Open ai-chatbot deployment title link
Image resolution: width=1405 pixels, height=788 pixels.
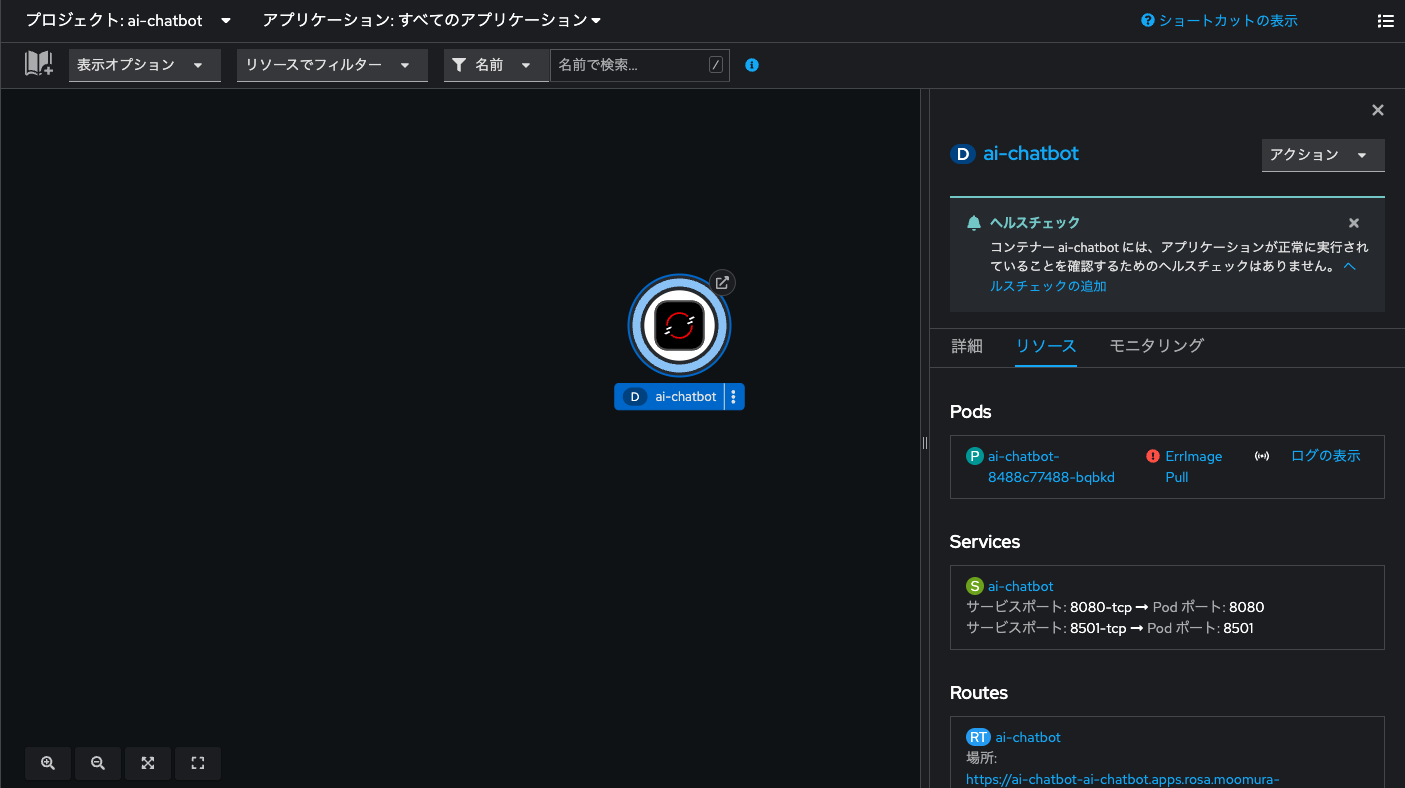coord(1031,154)
